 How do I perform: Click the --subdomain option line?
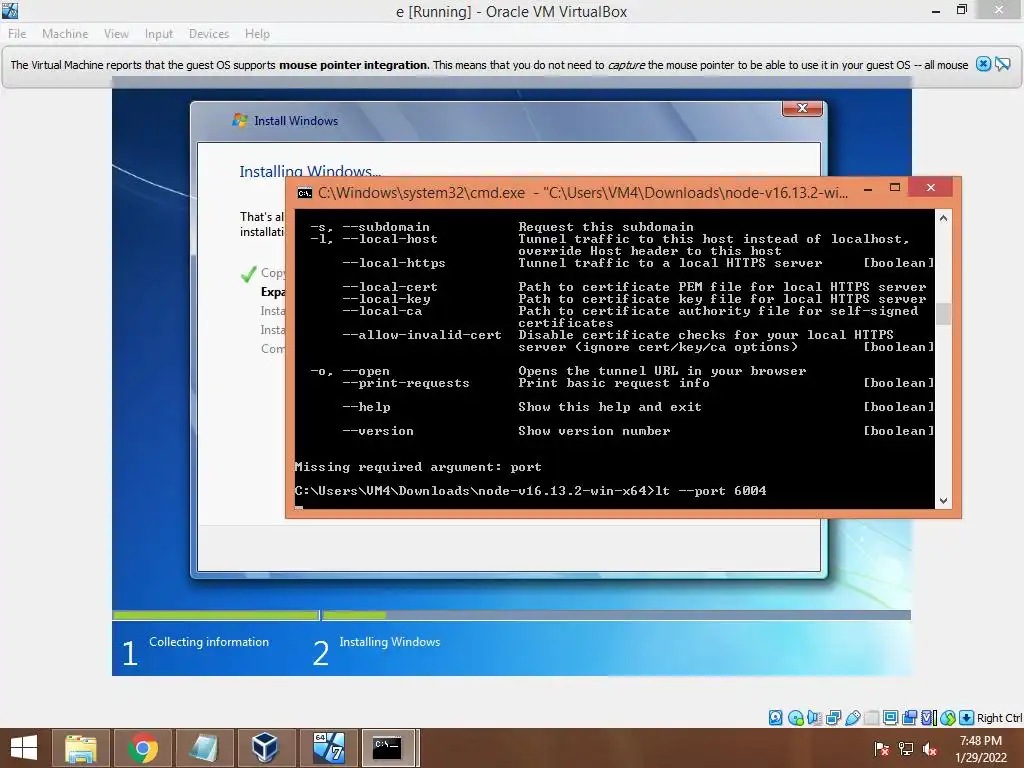coord(502,227)
